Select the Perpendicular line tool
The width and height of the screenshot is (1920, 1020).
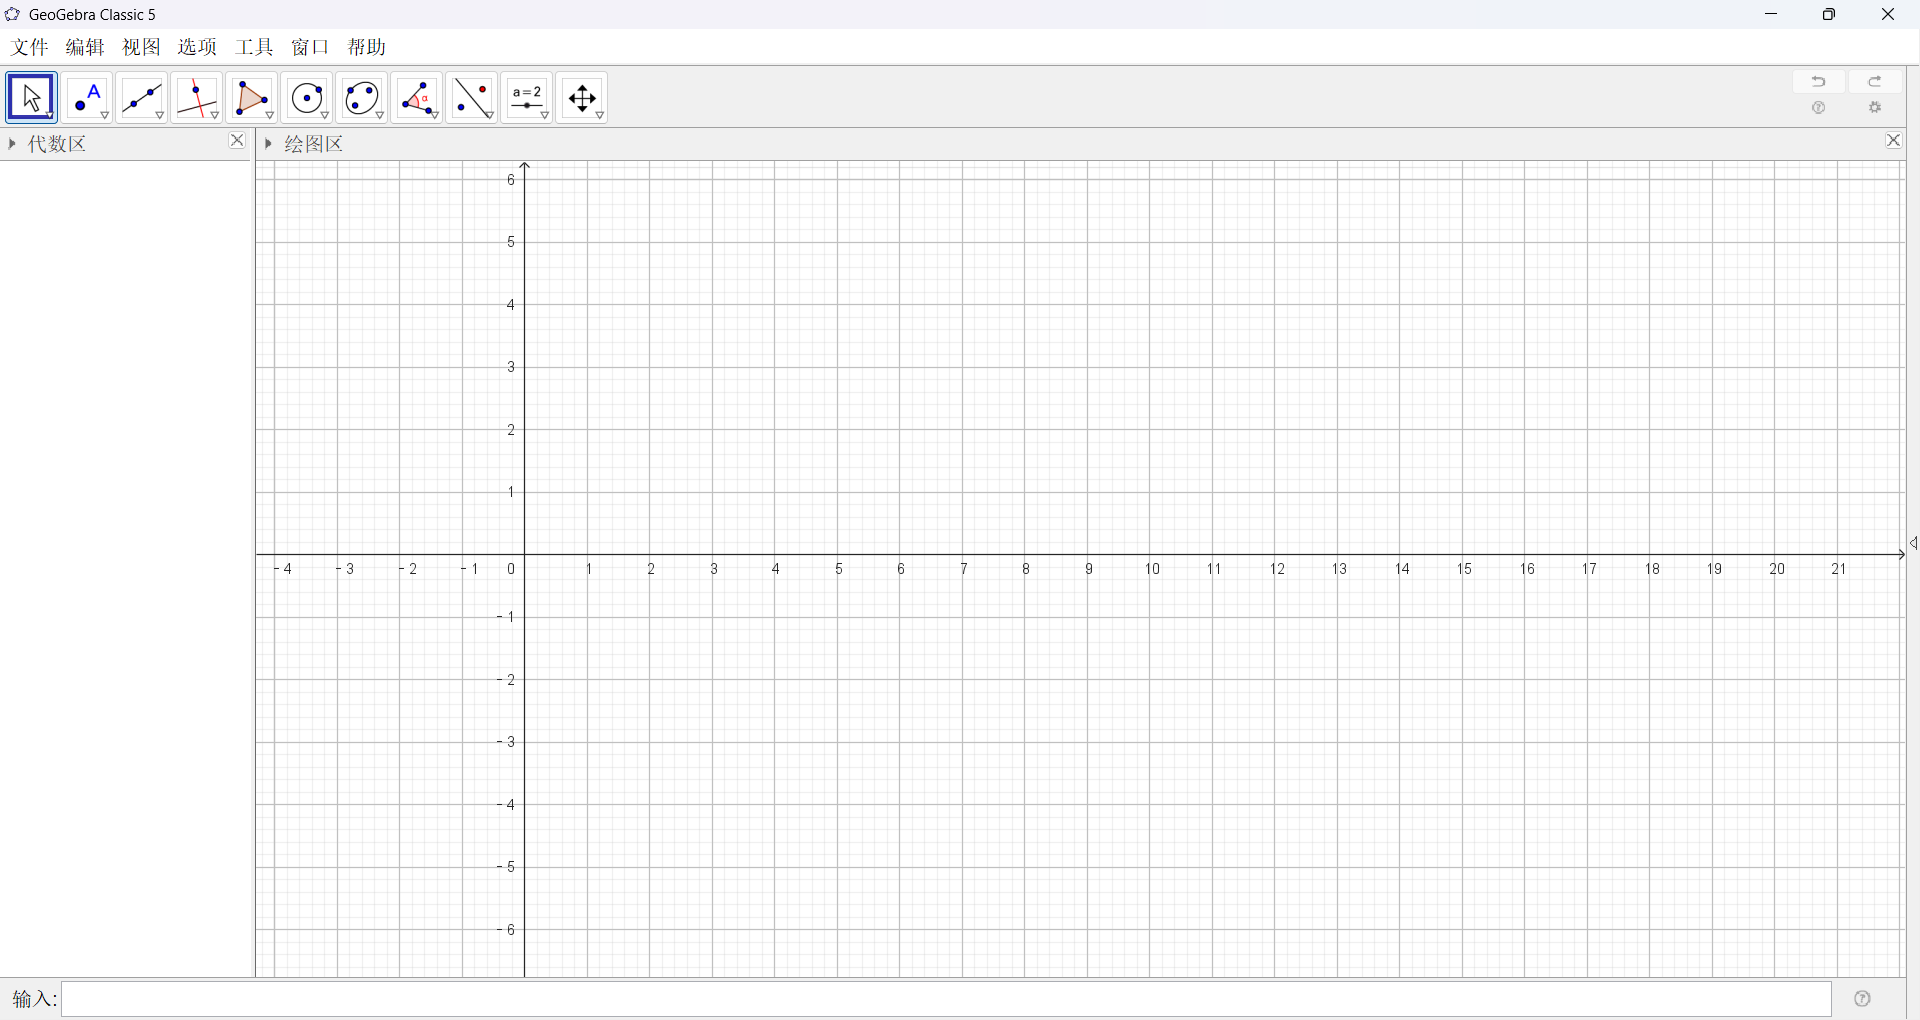197,98
